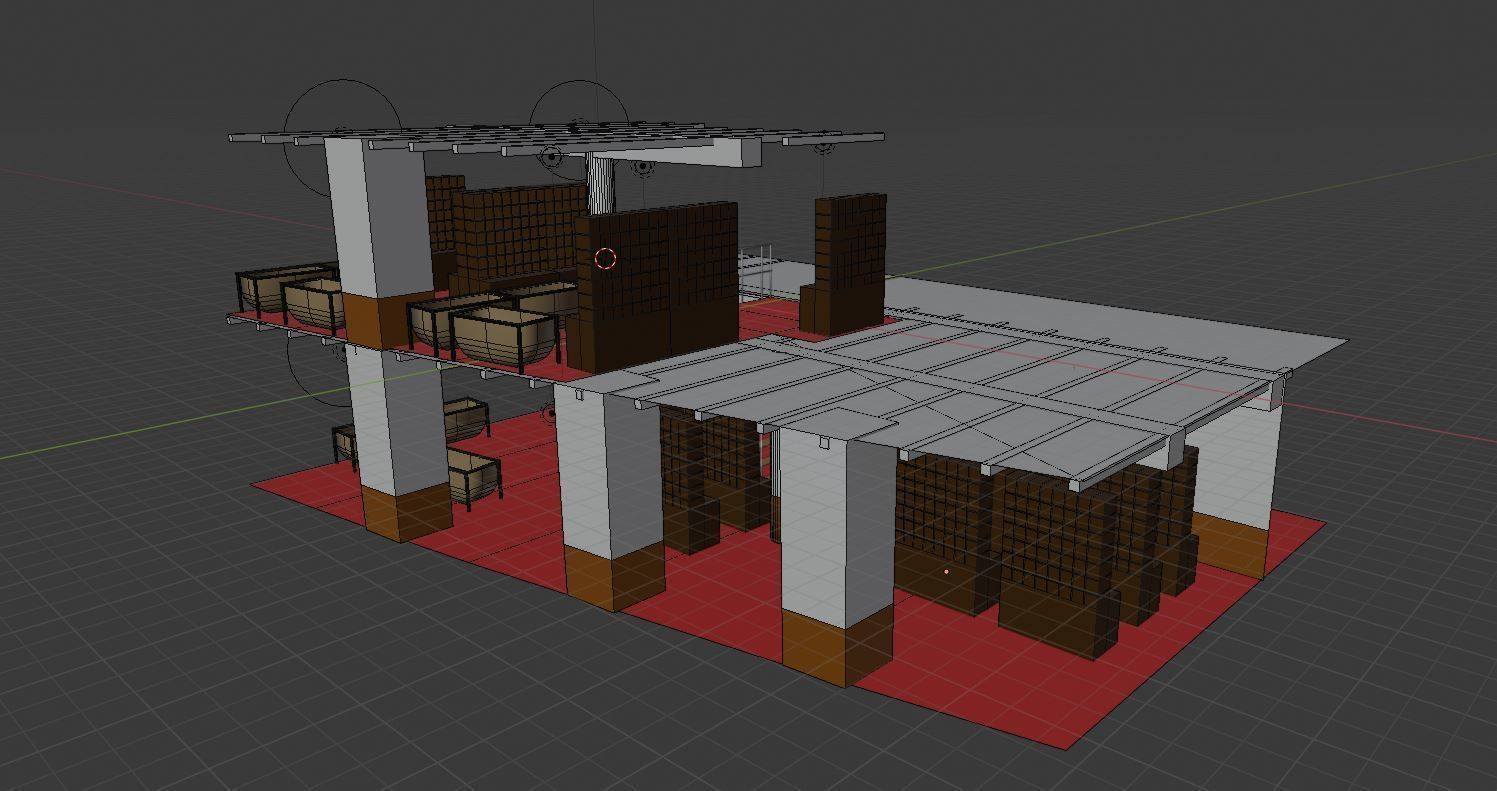The height and width of the screenshot is (791, 1497).
Task: Select lamp at right end of slatted roof
Action: [x=823, y=148]
